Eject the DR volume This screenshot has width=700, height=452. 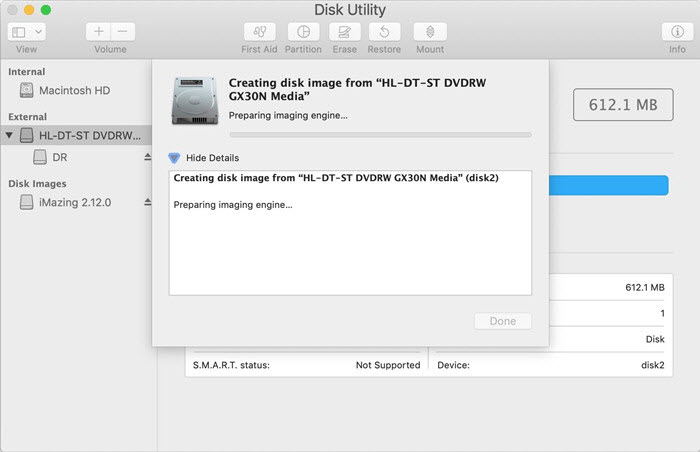tap(147, 157)
